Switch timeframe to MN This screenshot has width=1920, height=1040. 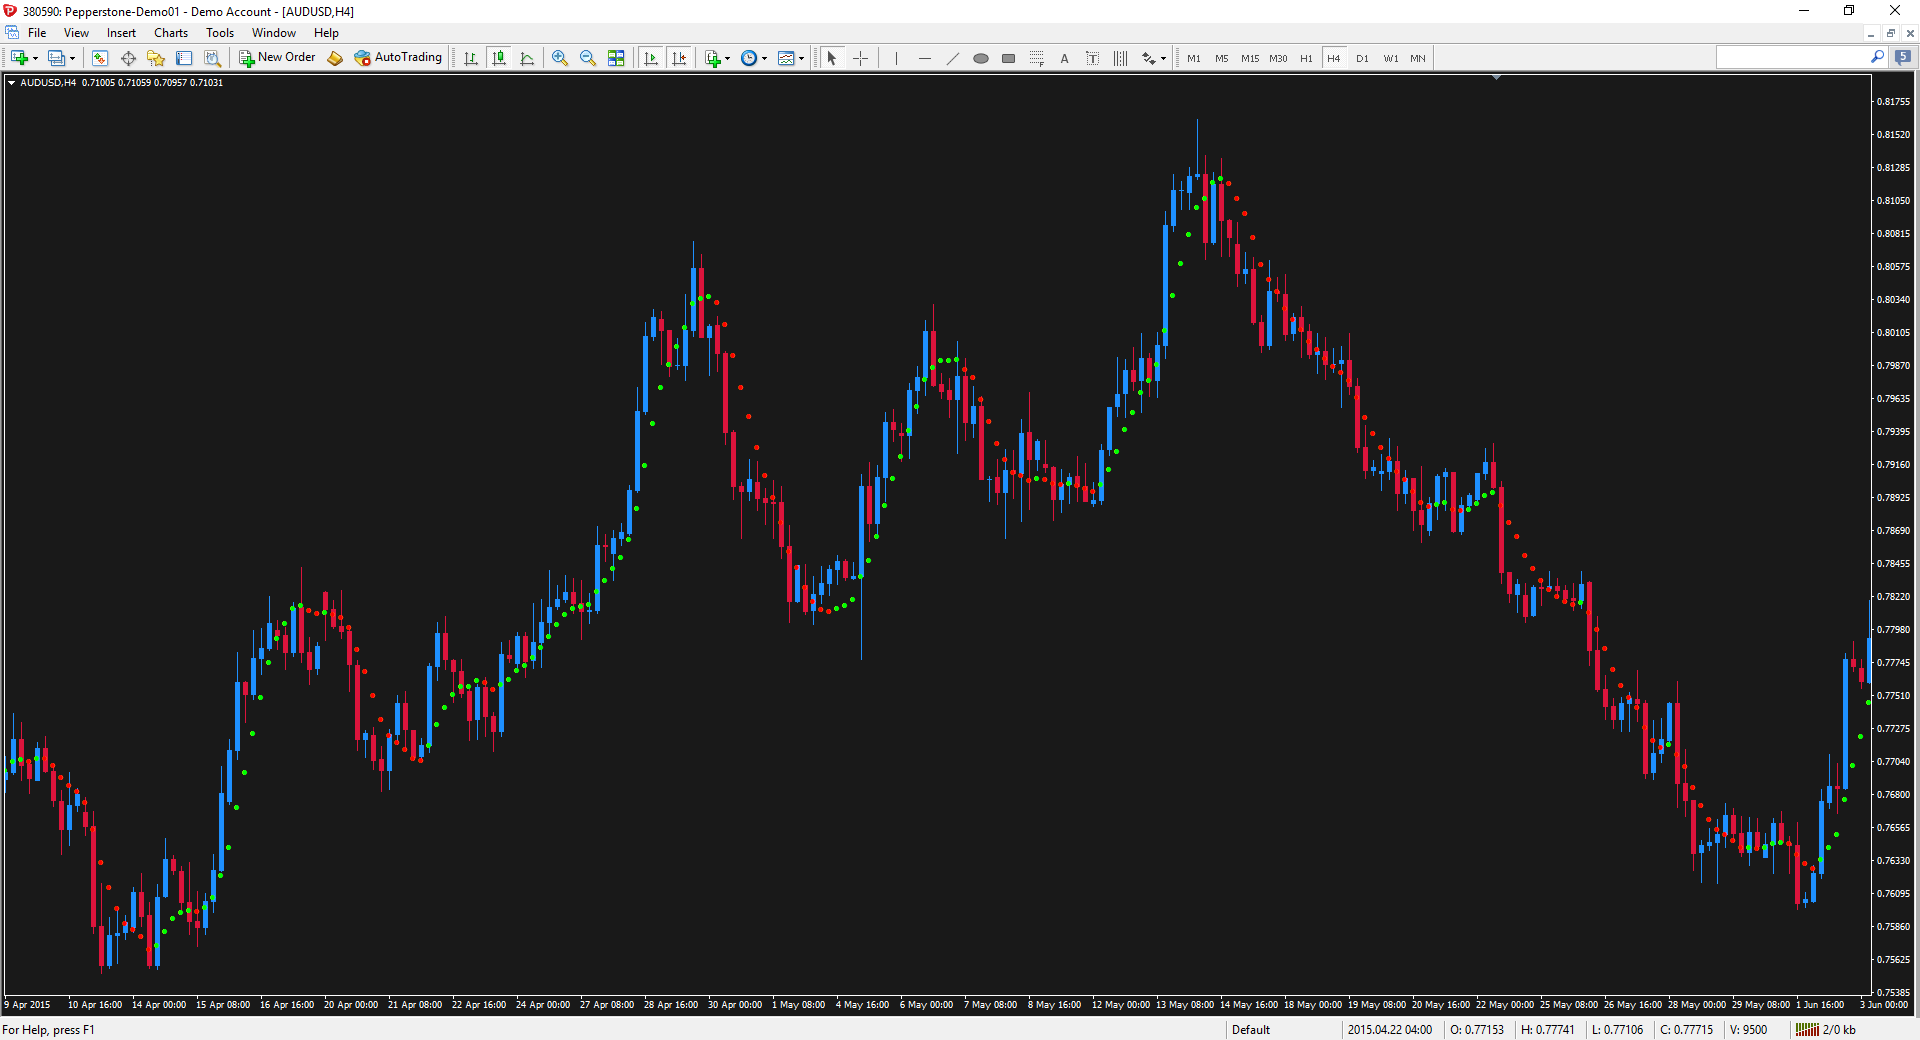click(1418, 58)
